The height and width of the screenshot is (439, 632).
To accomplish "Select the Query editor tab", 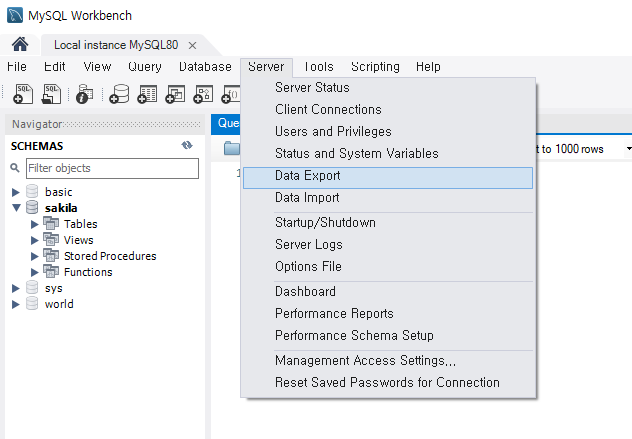I will pyautogui.click(x=226, y=123).
